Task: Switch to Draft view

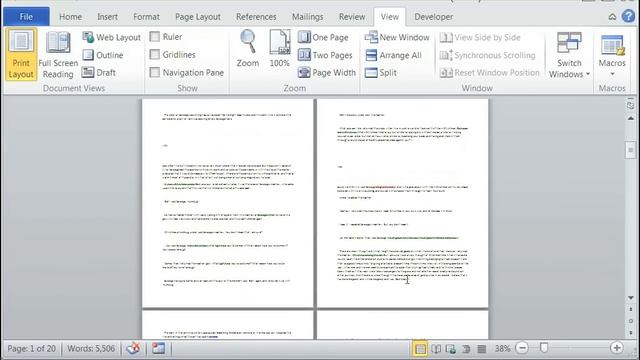Action: [x=99, y=72]
